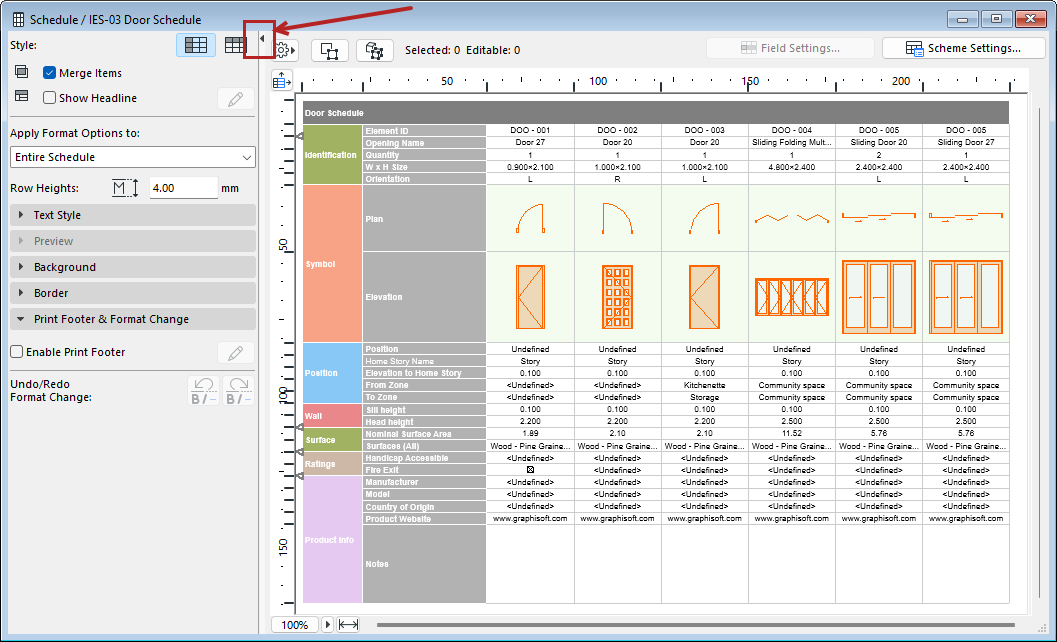Viewport: 1057px width, 642px height.
Task: Enable the Show Headline checkbox
Action: point(50,98)
